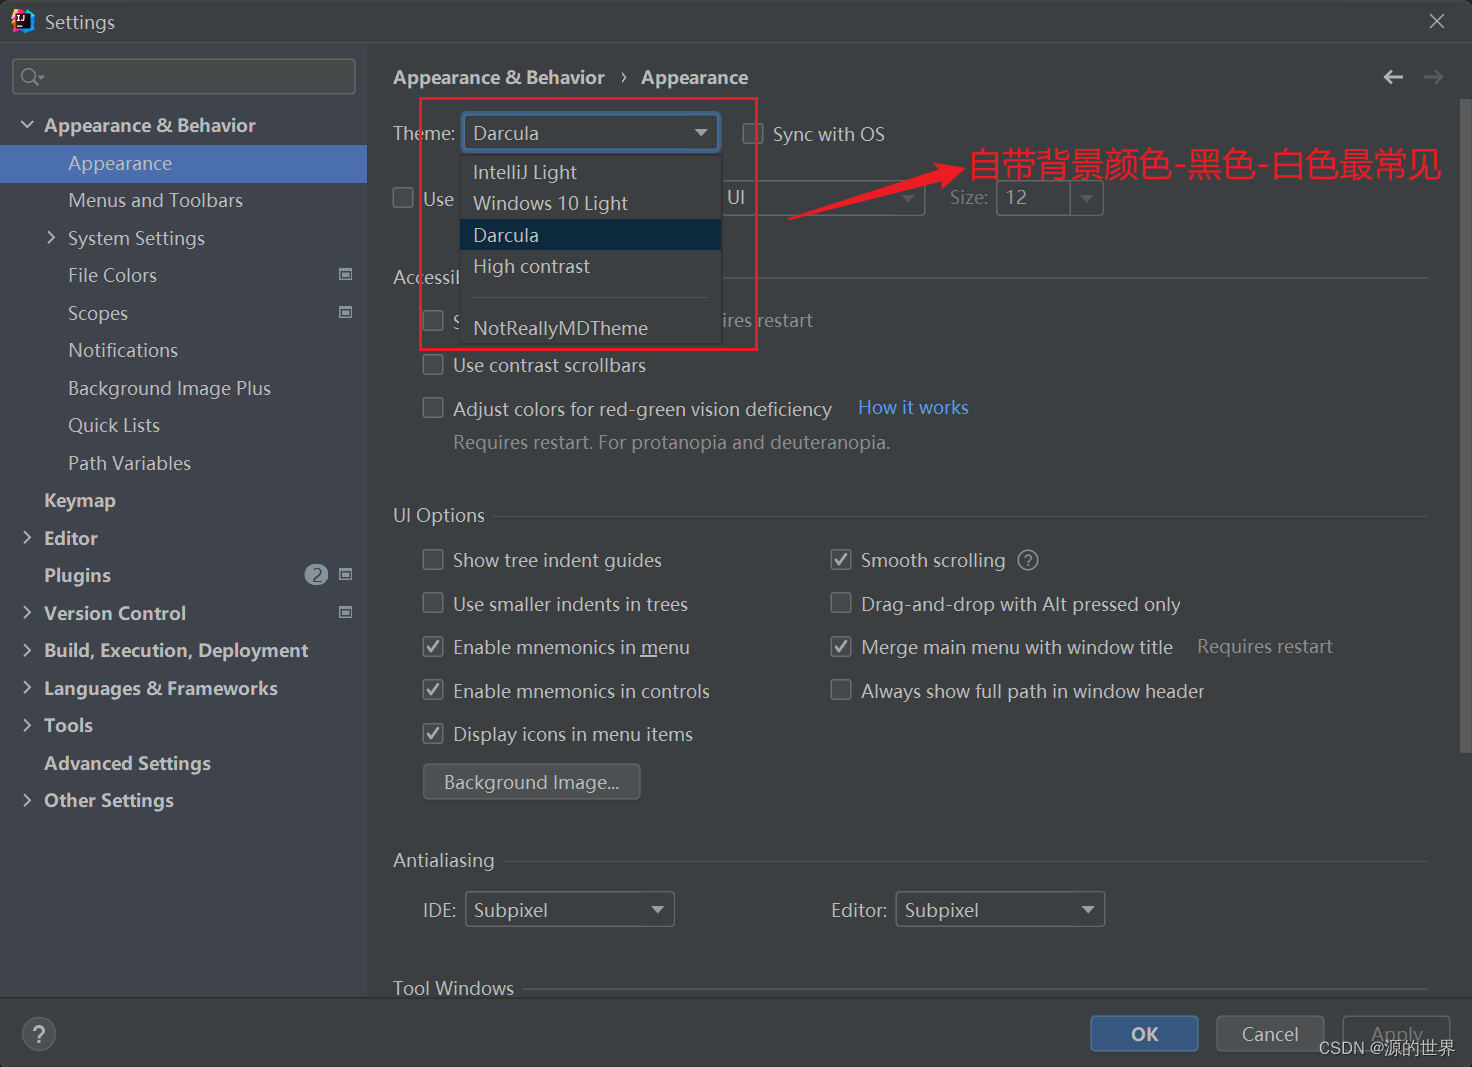Click the project-level icon beside Version Control
Image resolution: width=1472 pixels, height=1067 pixels.
(346, 612)
